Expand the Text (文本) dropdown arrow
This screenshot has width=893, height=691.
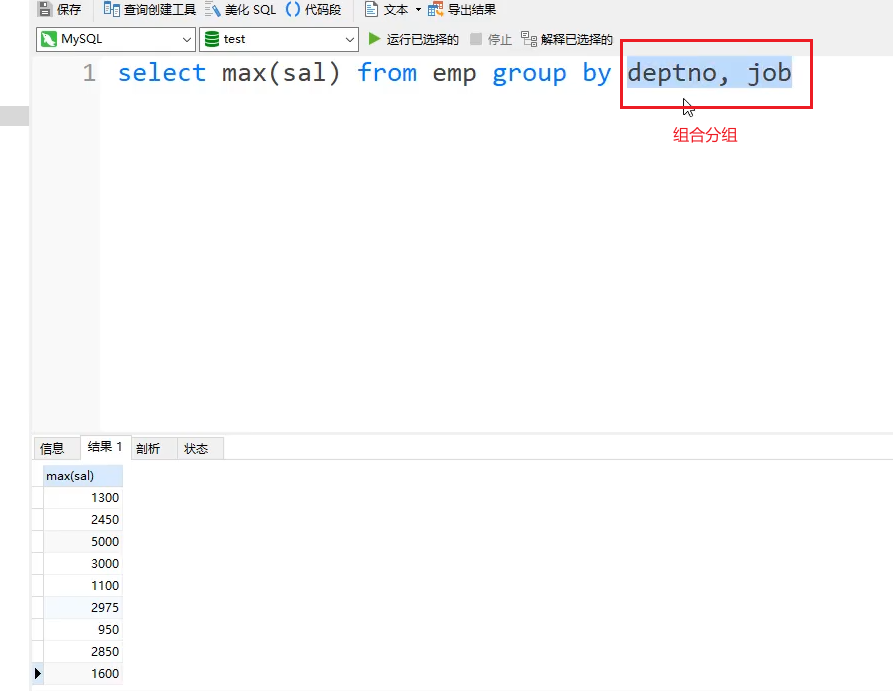[x=418, y=9]
